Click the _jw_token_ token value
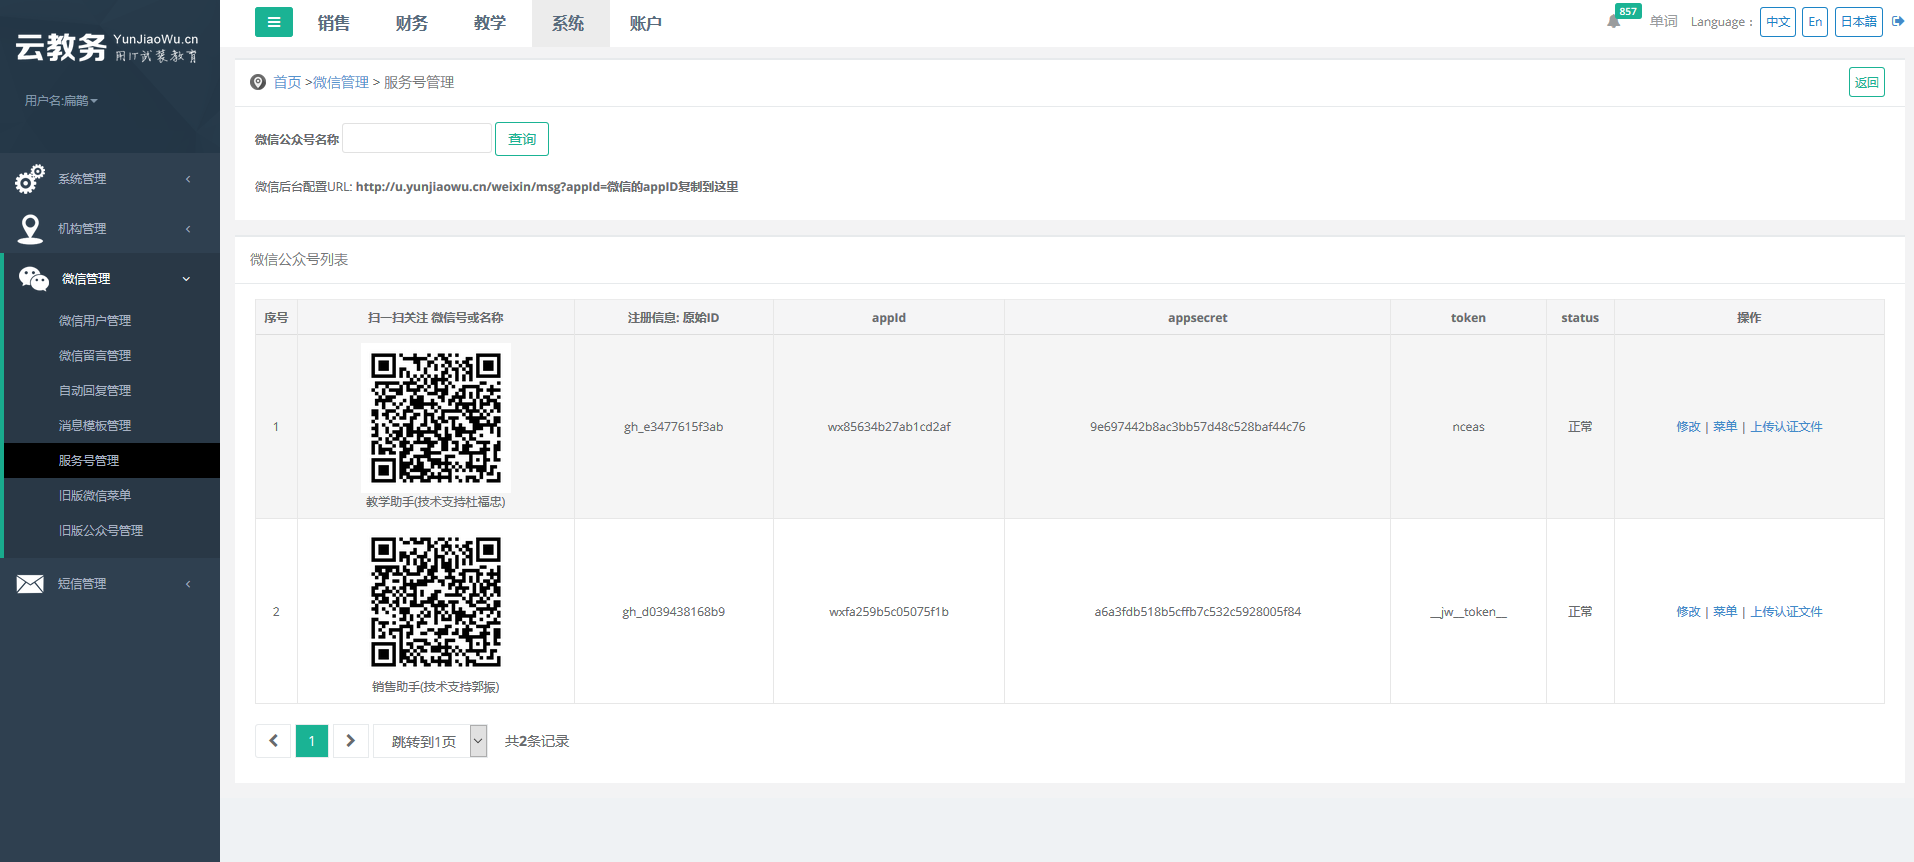1914x862 pixels. point(1468,612)
